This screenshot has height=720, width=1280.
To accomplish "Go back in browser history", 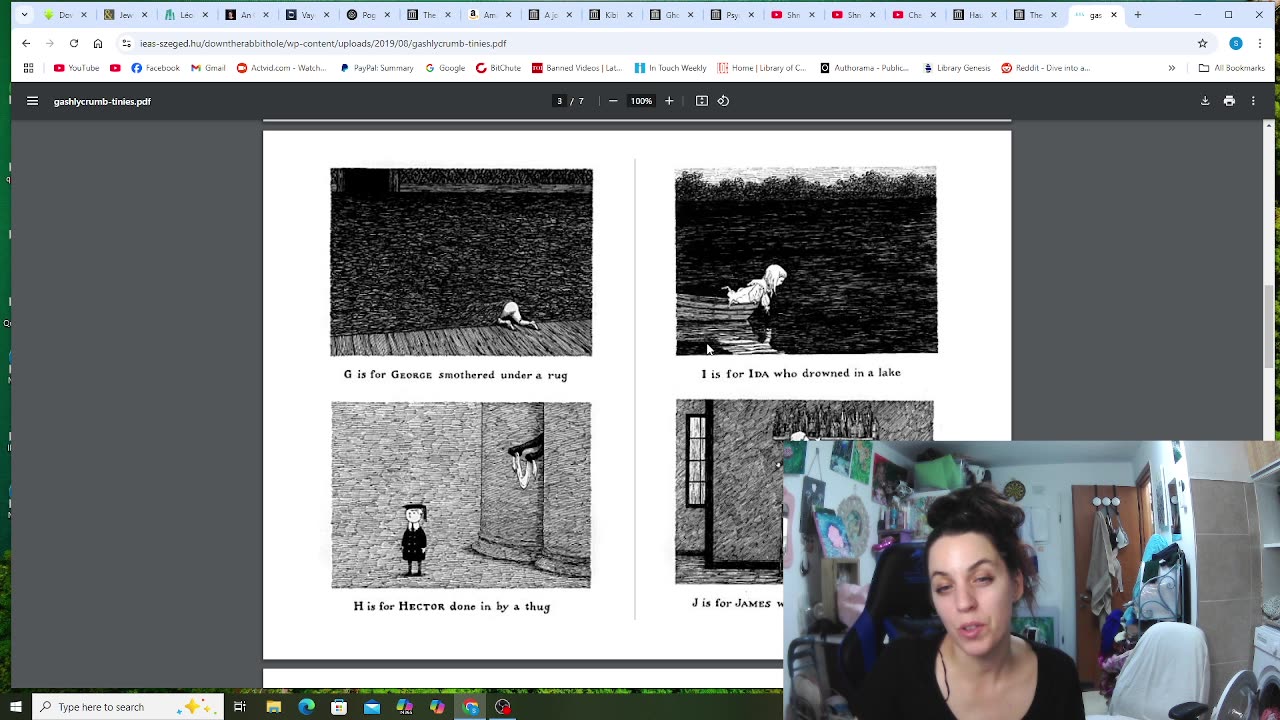I will pyautogui.click(x=26, y=43).
